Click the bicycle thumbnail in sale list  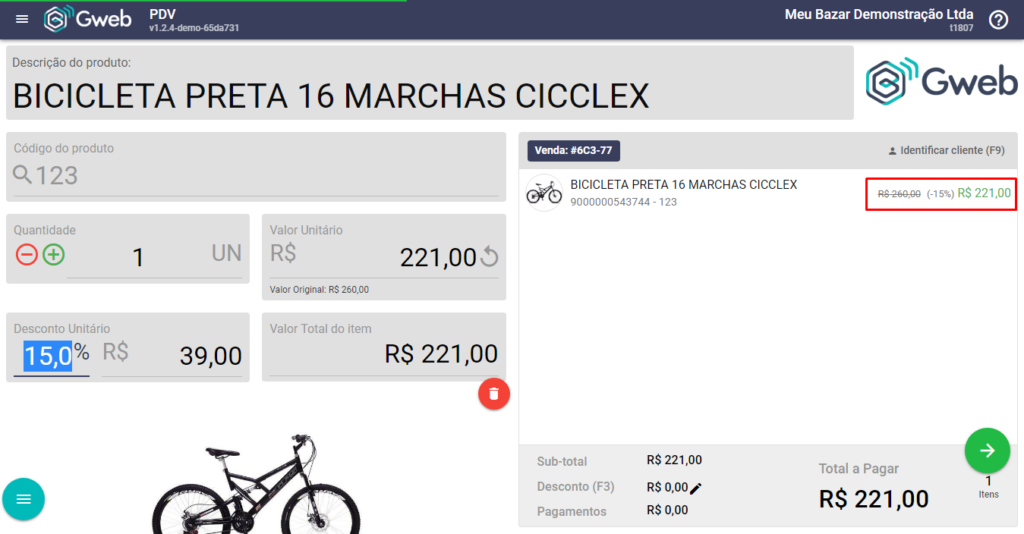(544, 193)
